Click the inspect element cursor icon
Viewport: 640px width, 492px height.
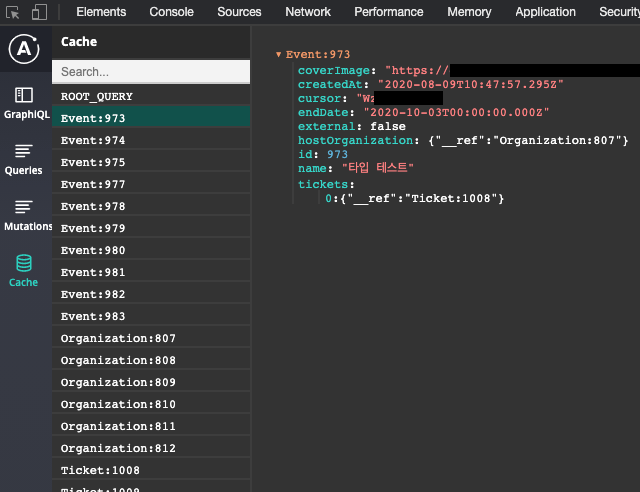pyautogui.click(x=13, y=12)
